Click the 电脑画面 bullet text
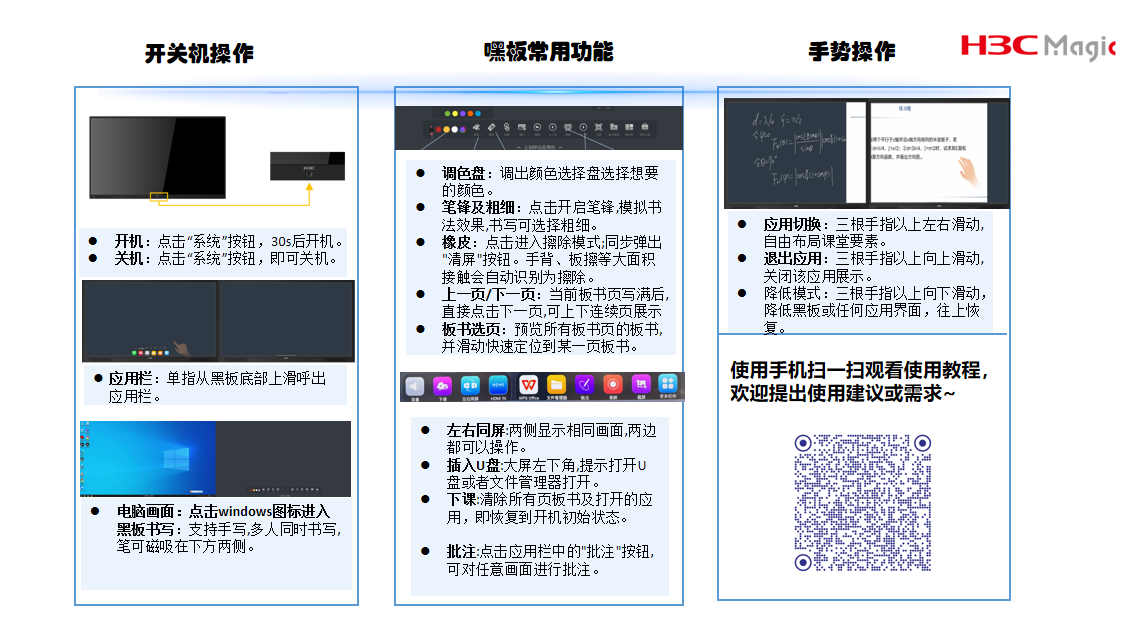Screen dimensions: 1139x624 point(223,511)
